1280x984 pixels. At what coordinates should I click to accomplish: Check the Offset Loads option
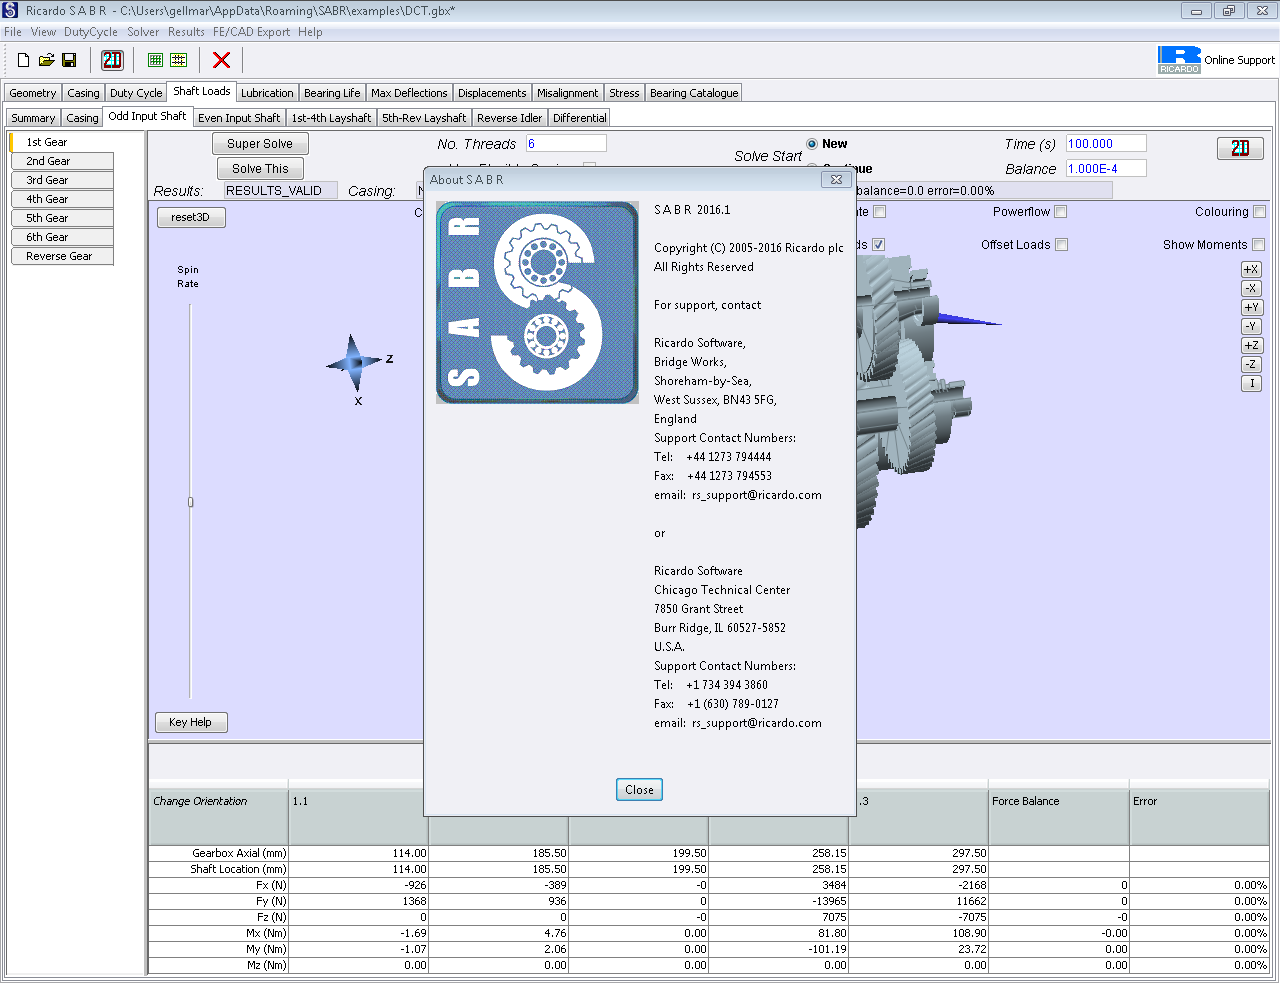pos(1062,245)
